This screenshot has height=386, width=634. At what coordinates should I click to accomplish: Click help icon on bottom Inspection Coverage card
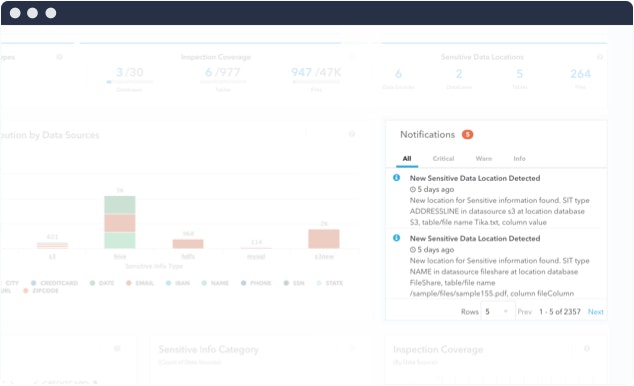coord(587,348)
